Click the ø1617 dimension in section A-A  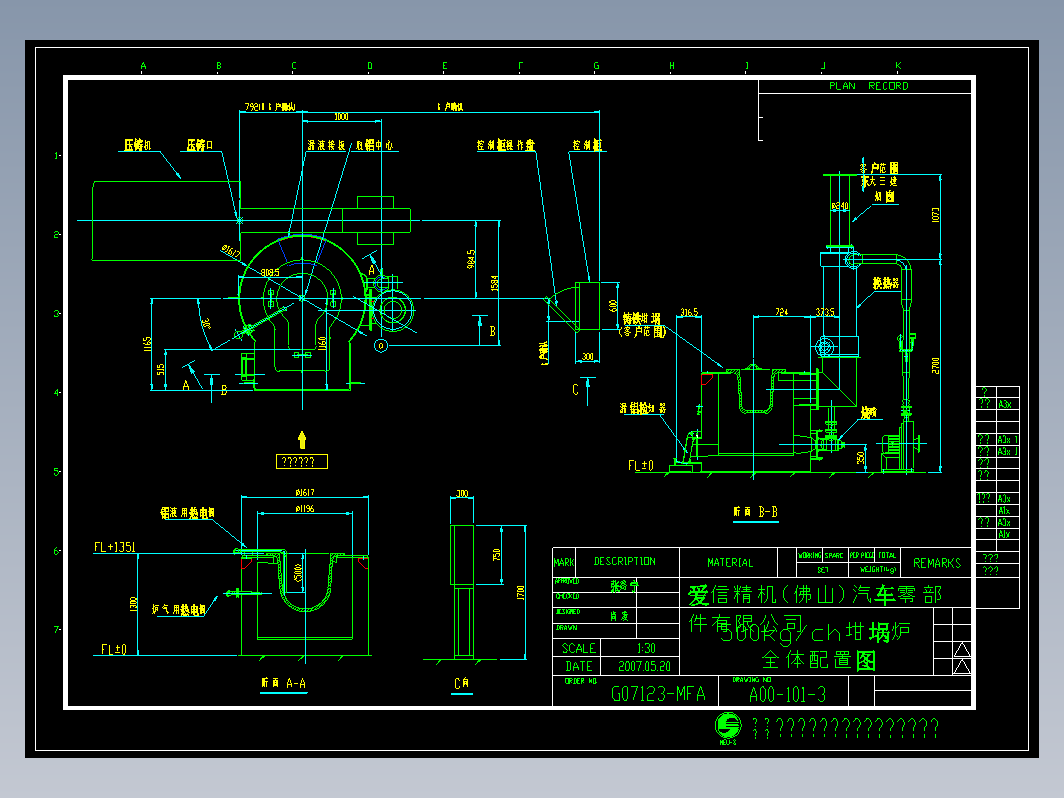tap(305, 492)
